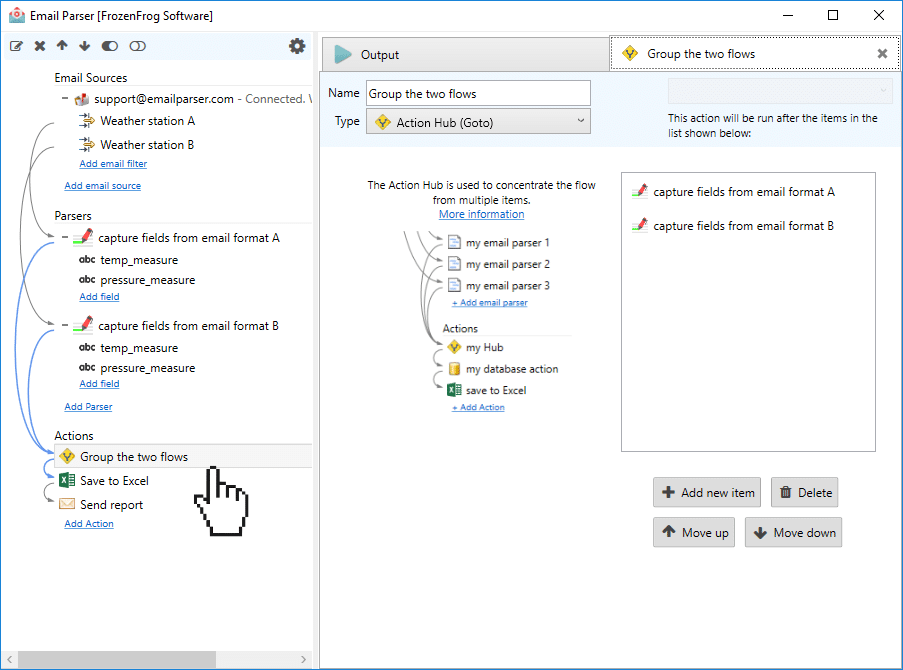This screenshot has height=670, width=903.
Task: Click Add field link under format A
Action: pos(99,297)
